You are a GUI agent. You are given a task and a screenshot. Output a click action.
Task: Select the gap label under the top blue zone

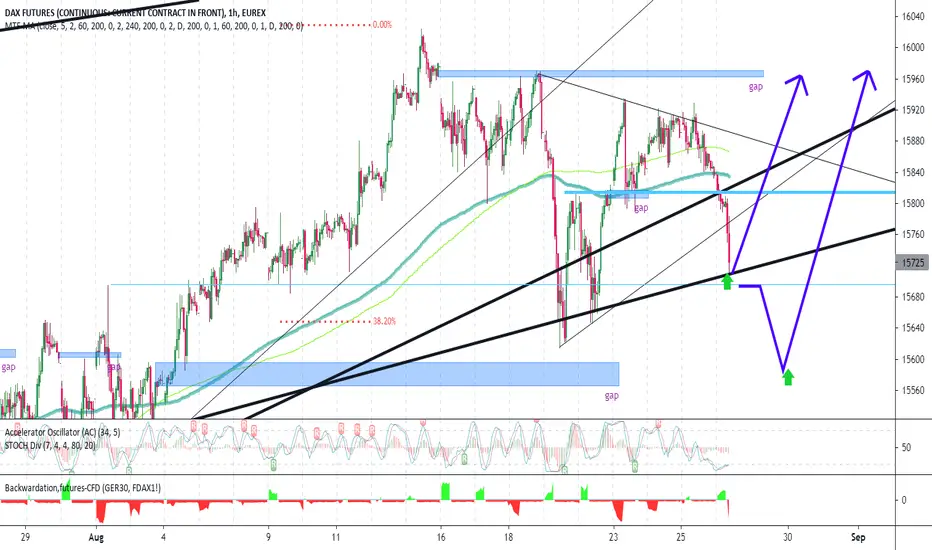755,87
